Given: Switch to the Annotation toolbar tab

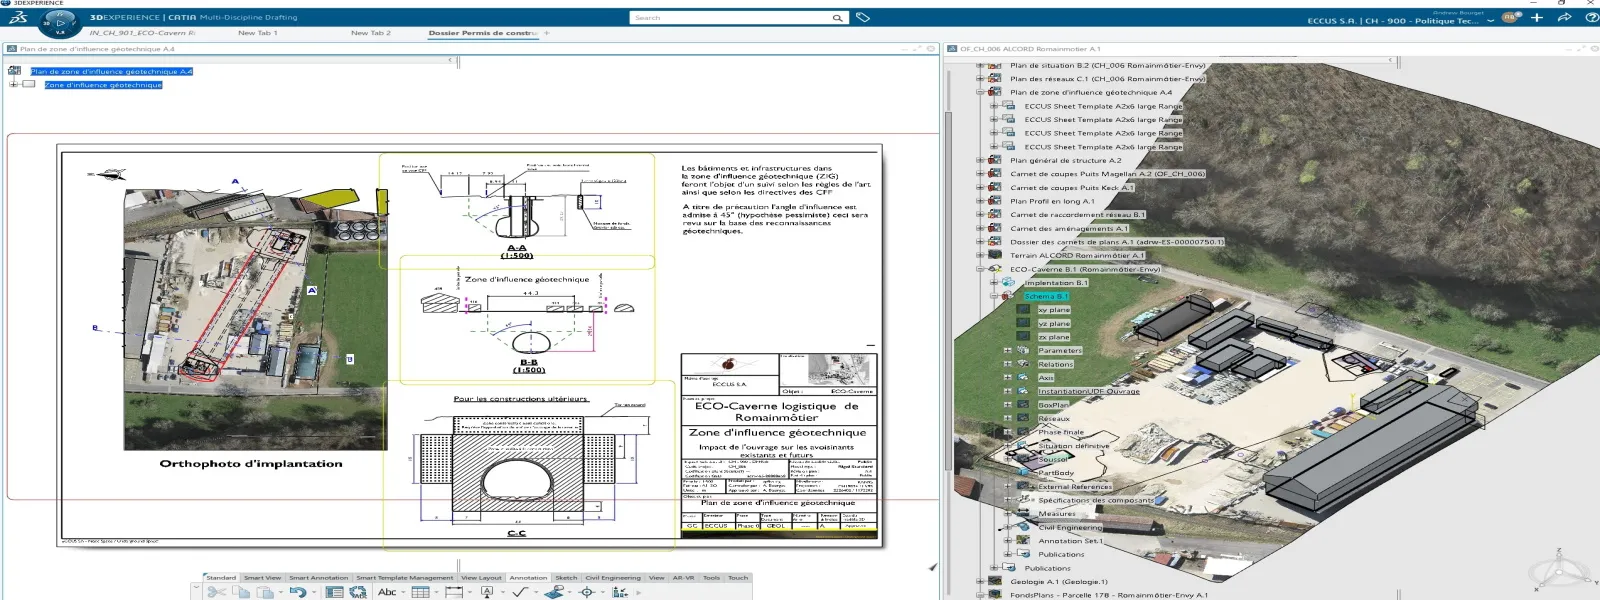Looking at the screenshot, I should [528, 577].
